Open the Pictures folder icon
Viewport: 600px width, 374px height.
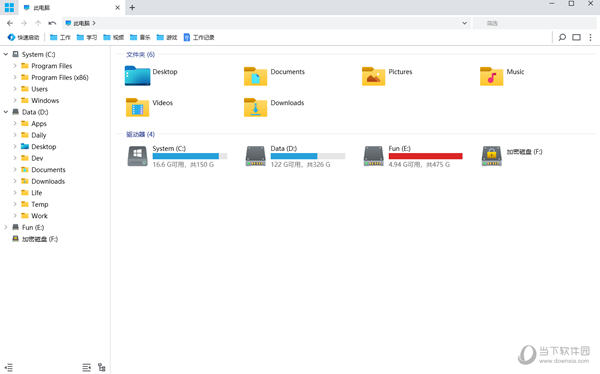pyautogui.click(x=373, y=76)
